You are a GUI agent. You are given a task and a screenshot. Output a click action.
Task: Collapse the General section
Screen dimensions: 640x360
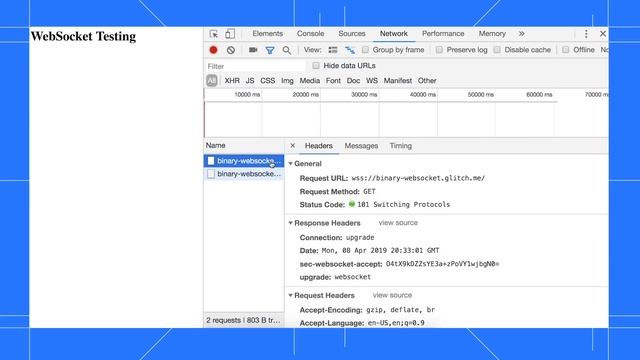291,164
